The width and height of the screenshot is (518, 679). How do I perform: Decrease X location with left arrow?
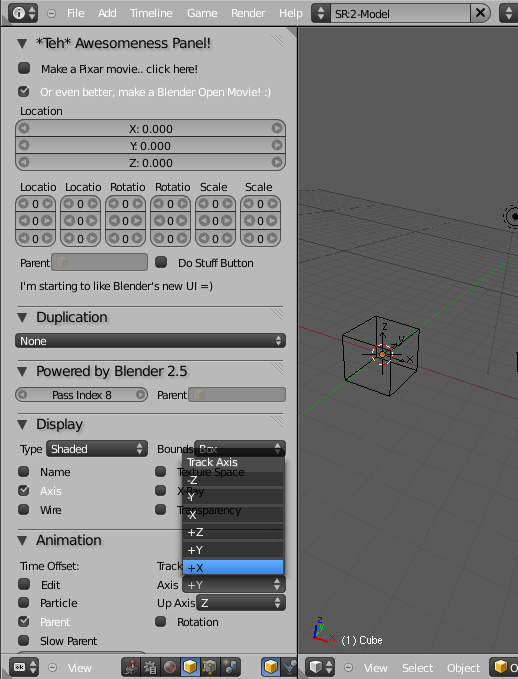(x=24, y=128)
